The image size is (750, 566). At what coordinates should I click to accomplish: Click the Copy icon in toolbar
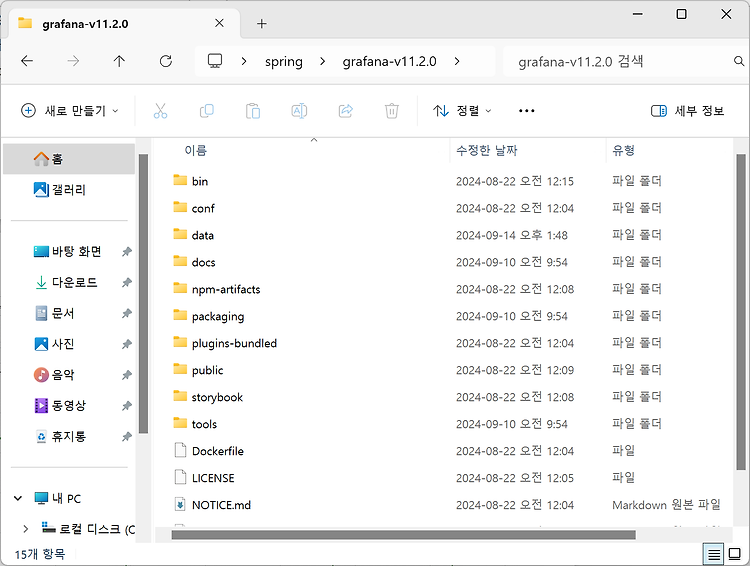click(207, 111)
